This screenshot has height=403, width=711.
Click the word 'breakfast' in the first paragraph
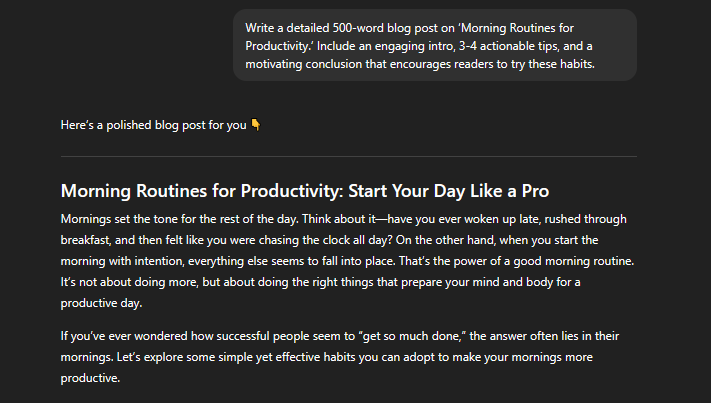[x=86, y=240]
